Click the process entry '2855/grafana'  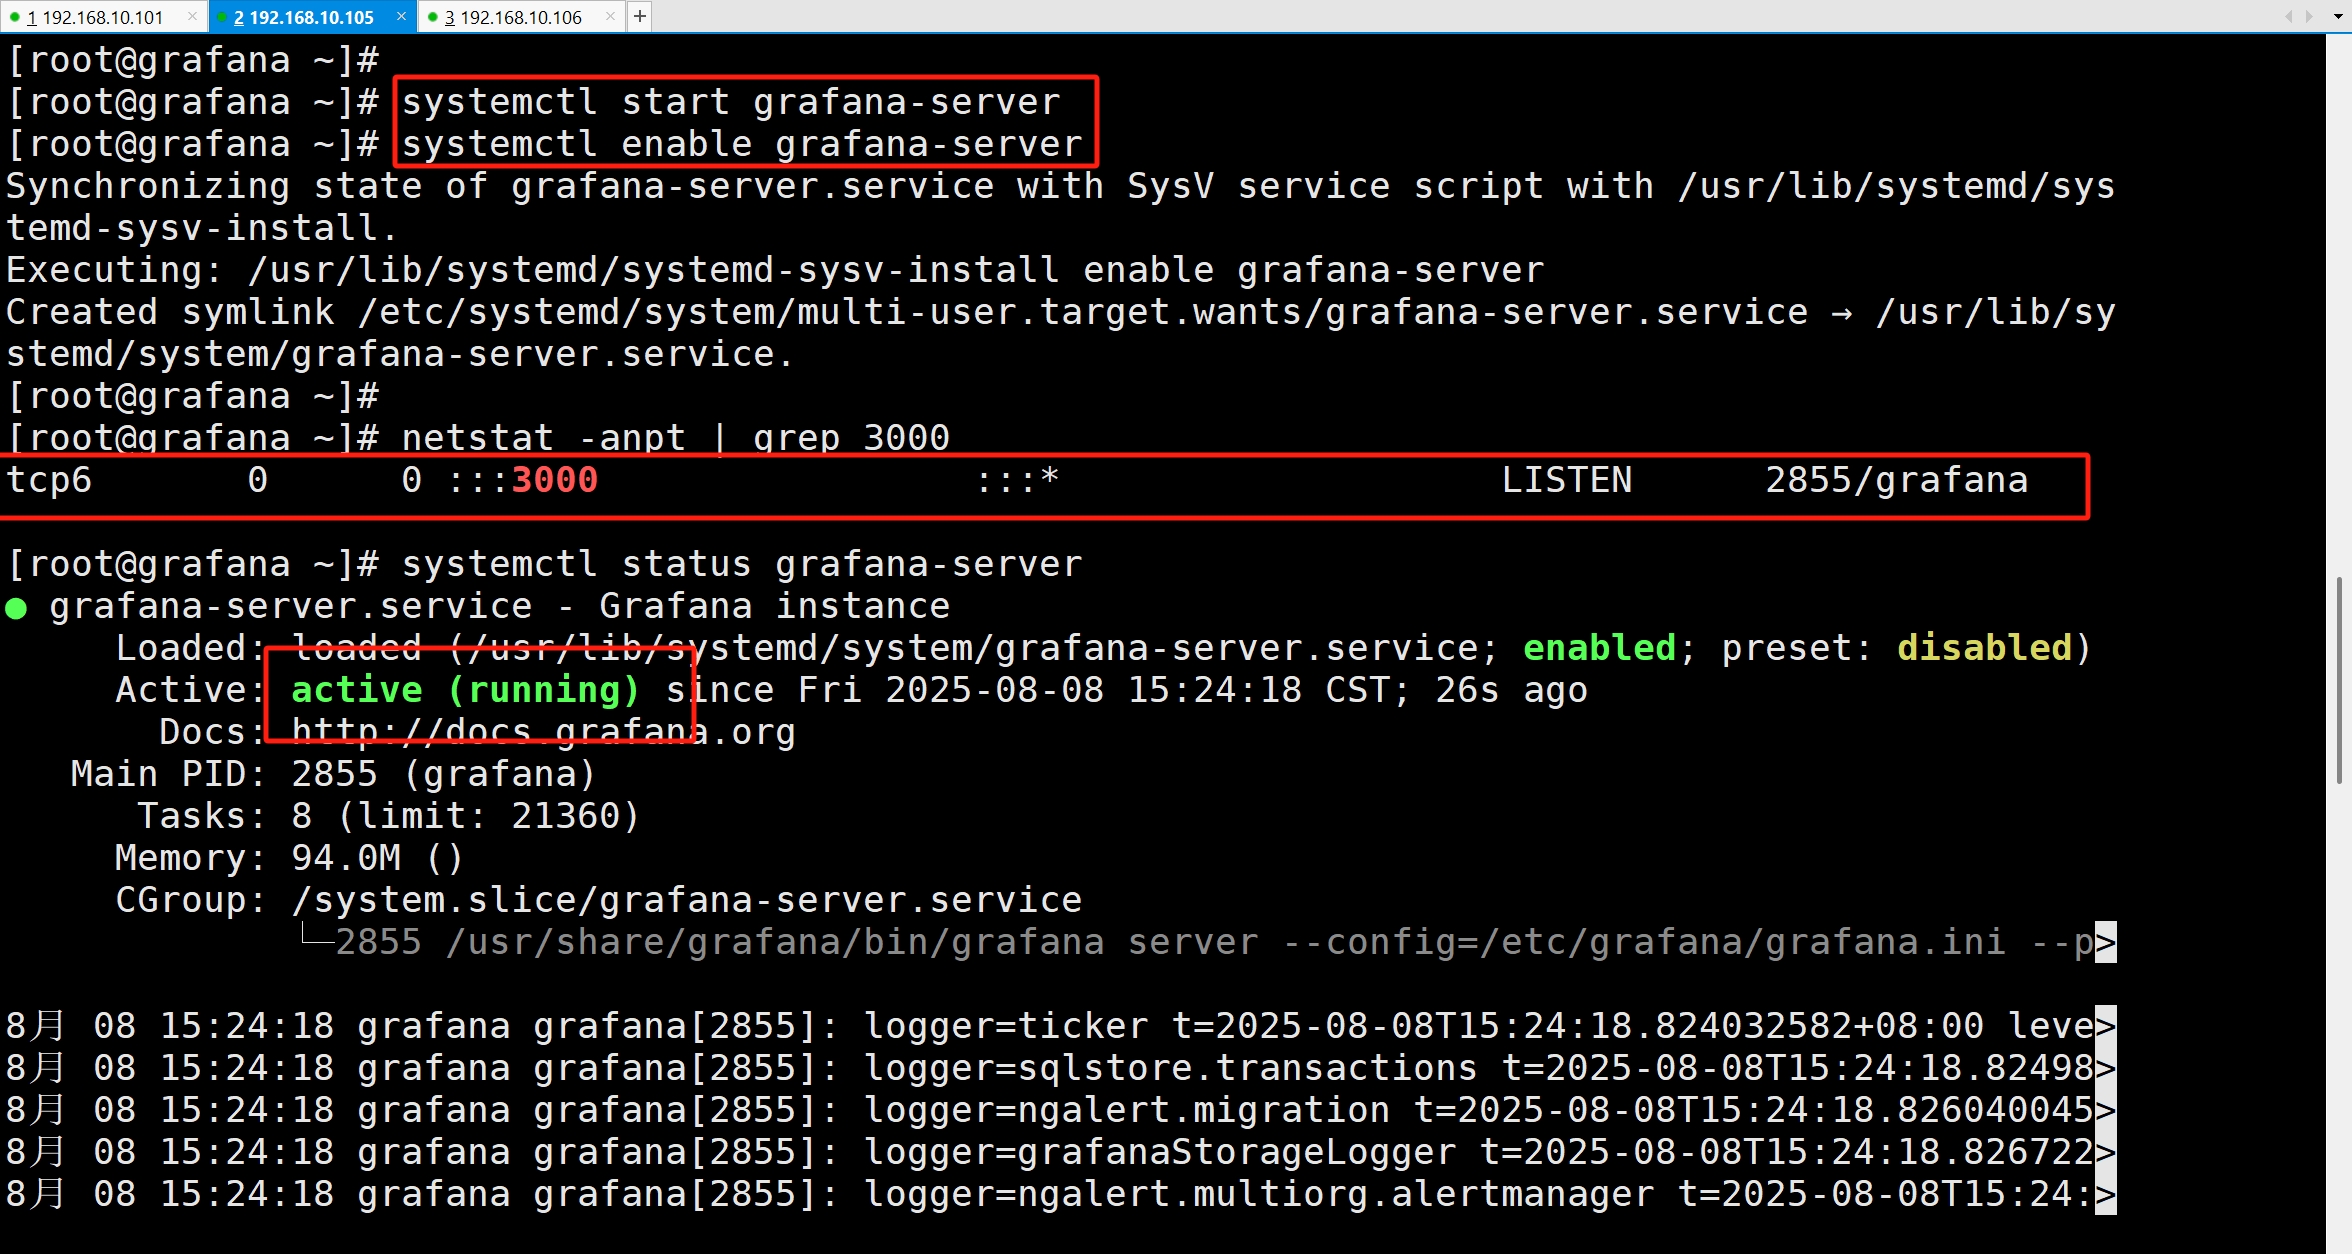(x=1896, y=480)
